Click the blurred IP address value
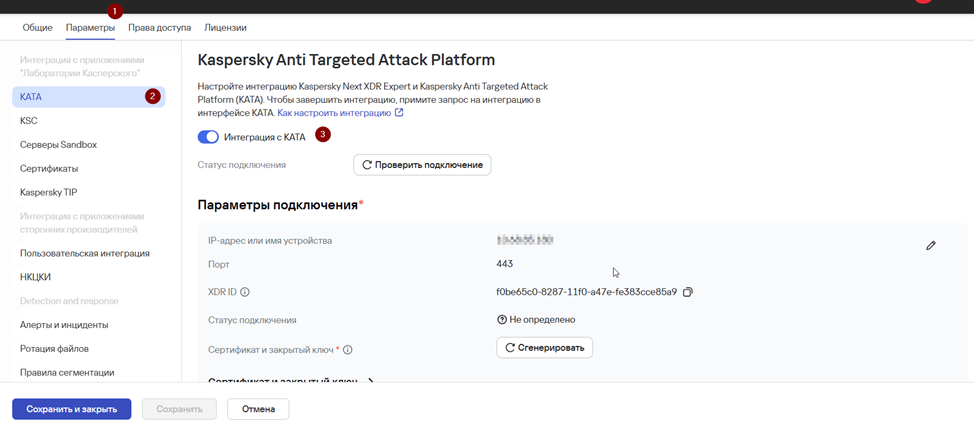 525,239
